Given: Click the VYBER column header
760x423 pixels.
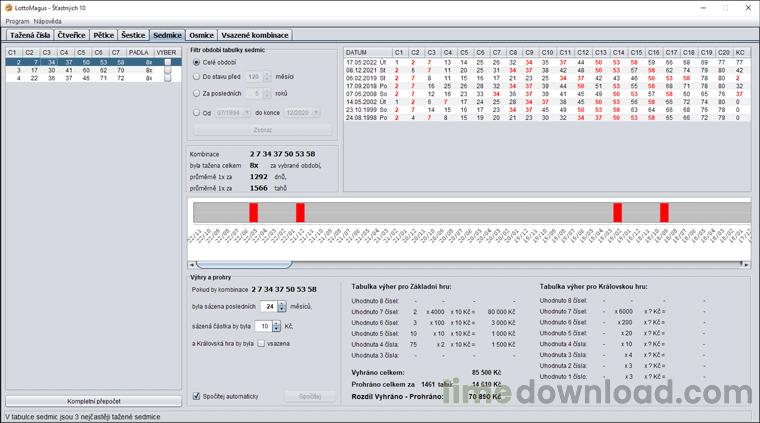Looking at the screenshot, I should pos(167,52).
